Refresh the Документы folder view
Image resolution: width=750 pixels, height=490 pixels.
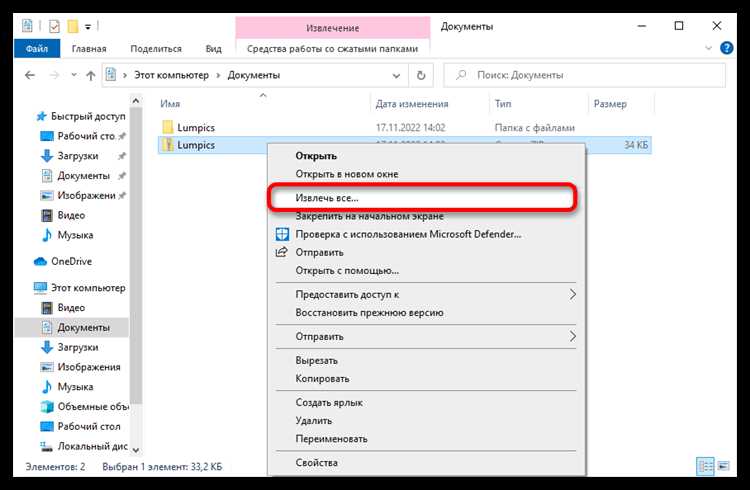tap(421, 75)
